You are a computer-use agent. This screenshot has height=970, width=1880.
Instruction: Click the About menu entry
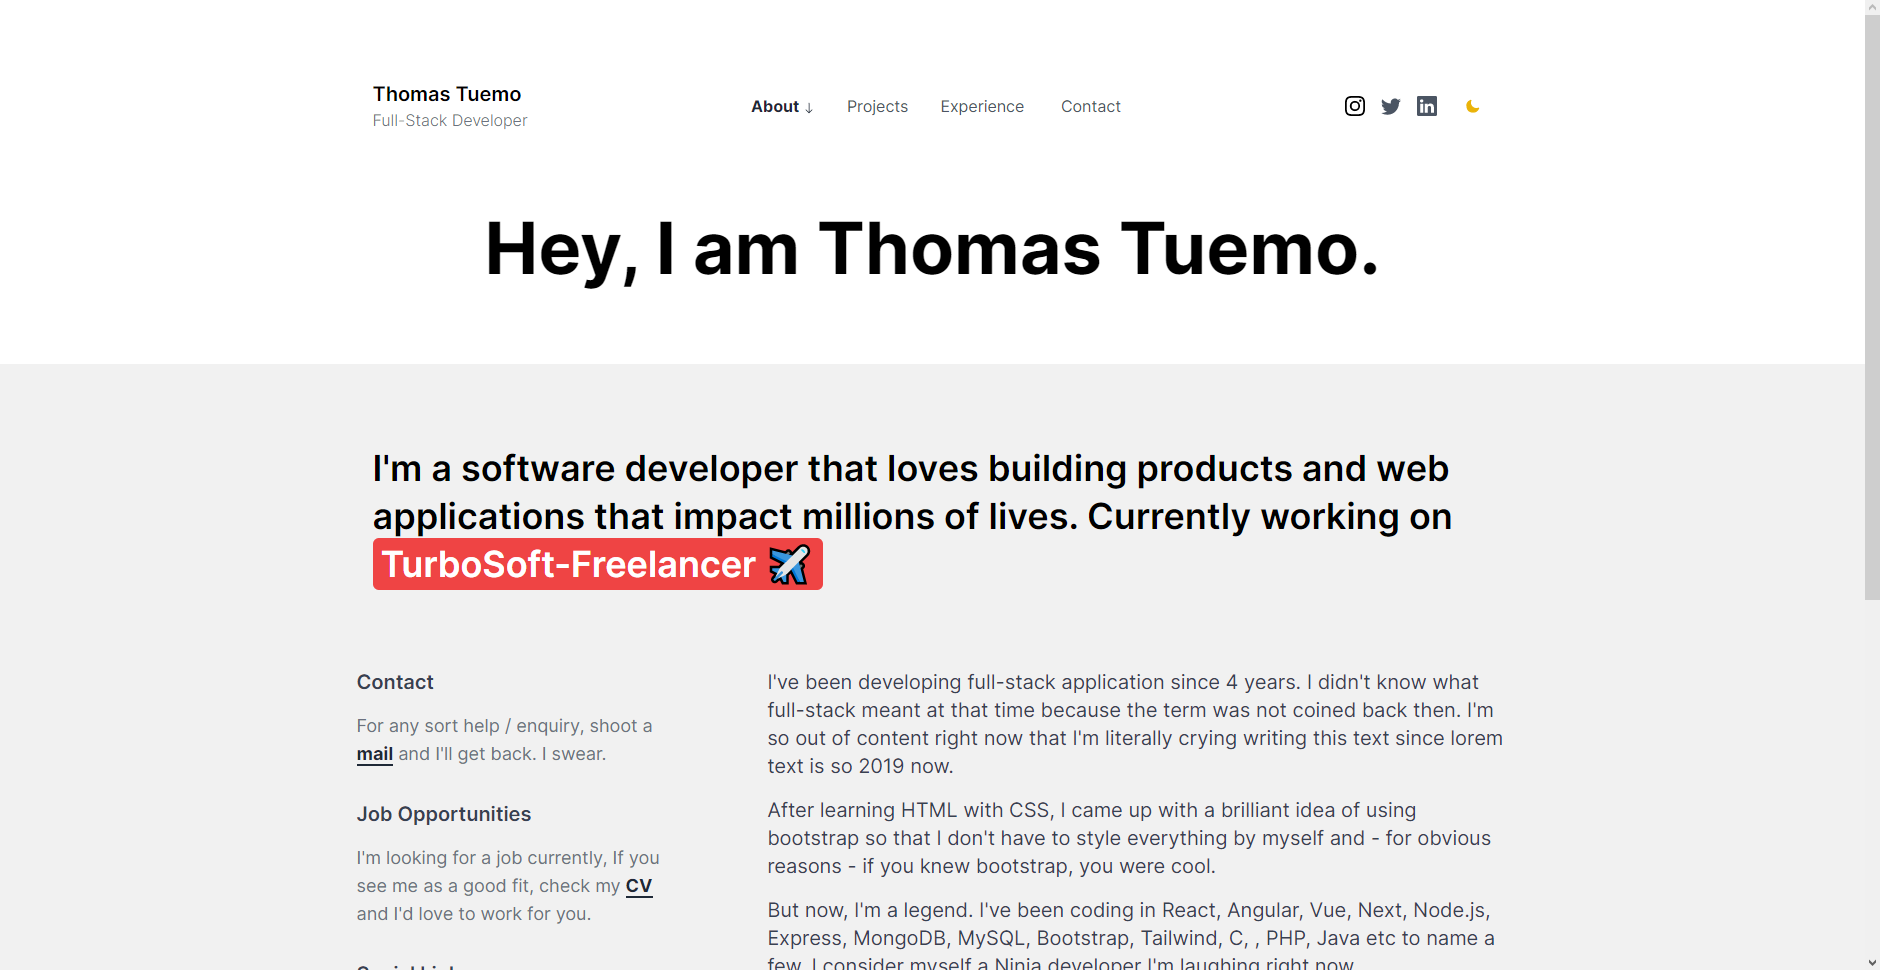[775, 106]
